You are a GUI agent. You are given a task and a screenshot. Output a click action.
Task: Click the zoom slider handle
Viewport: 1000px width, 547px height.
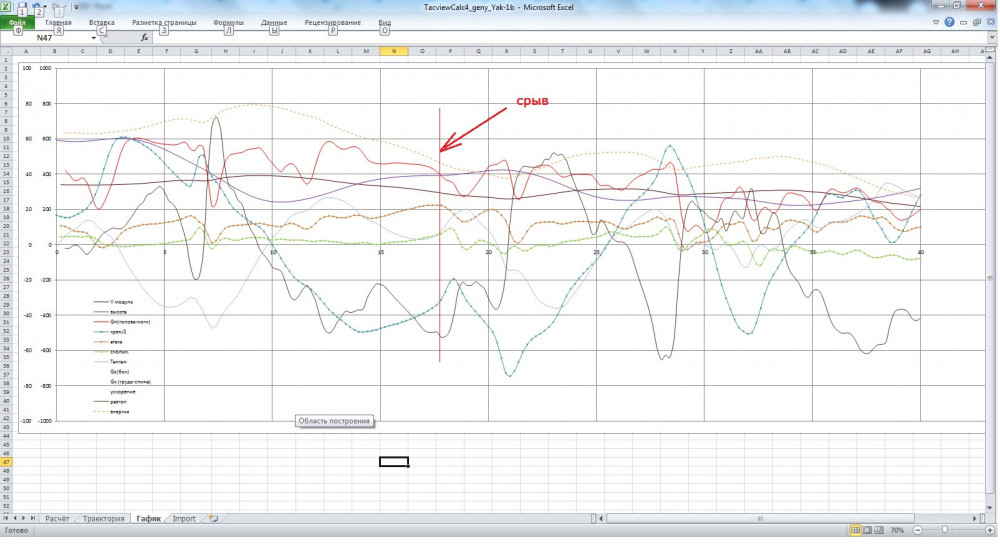click(945, 530)
